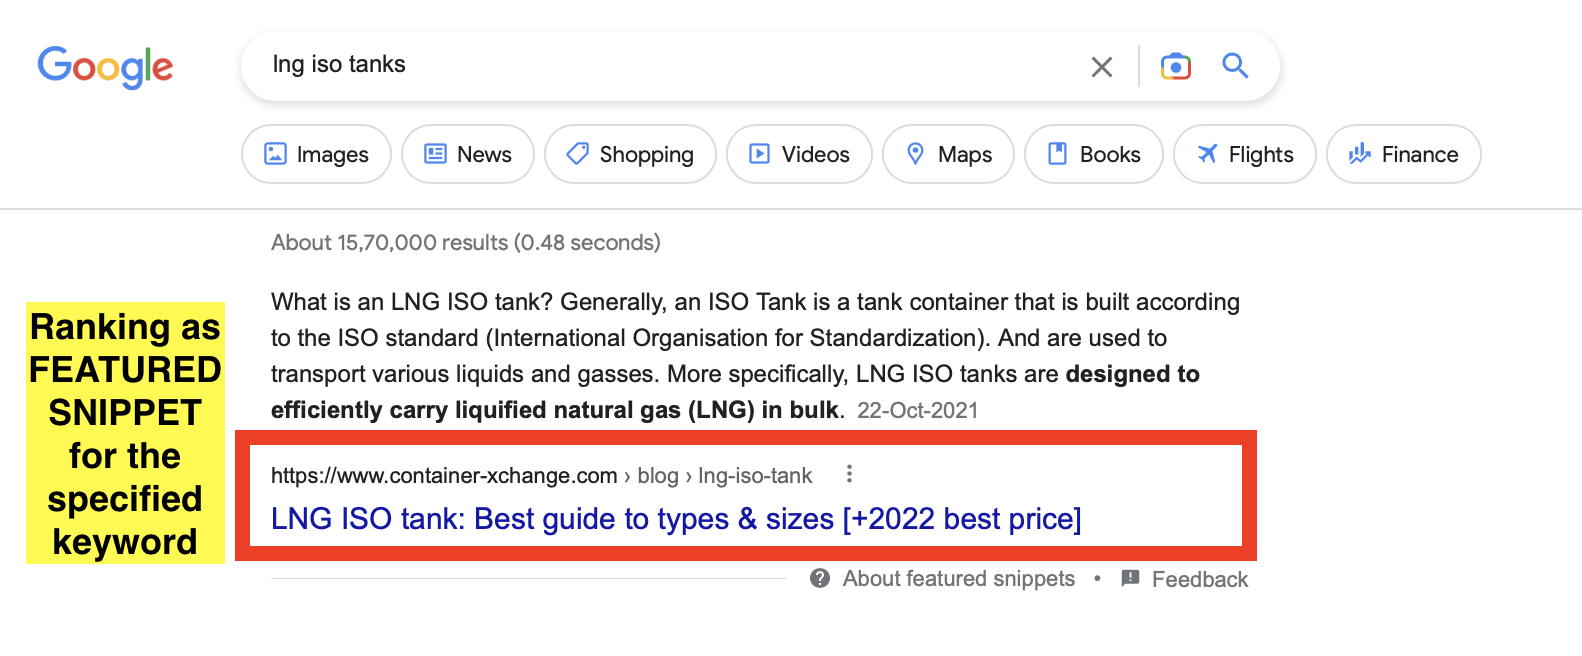The width and height of the screenshot is (1582, 656).
Task: Select the Flights filter chip
Action: click(1244, 154)
